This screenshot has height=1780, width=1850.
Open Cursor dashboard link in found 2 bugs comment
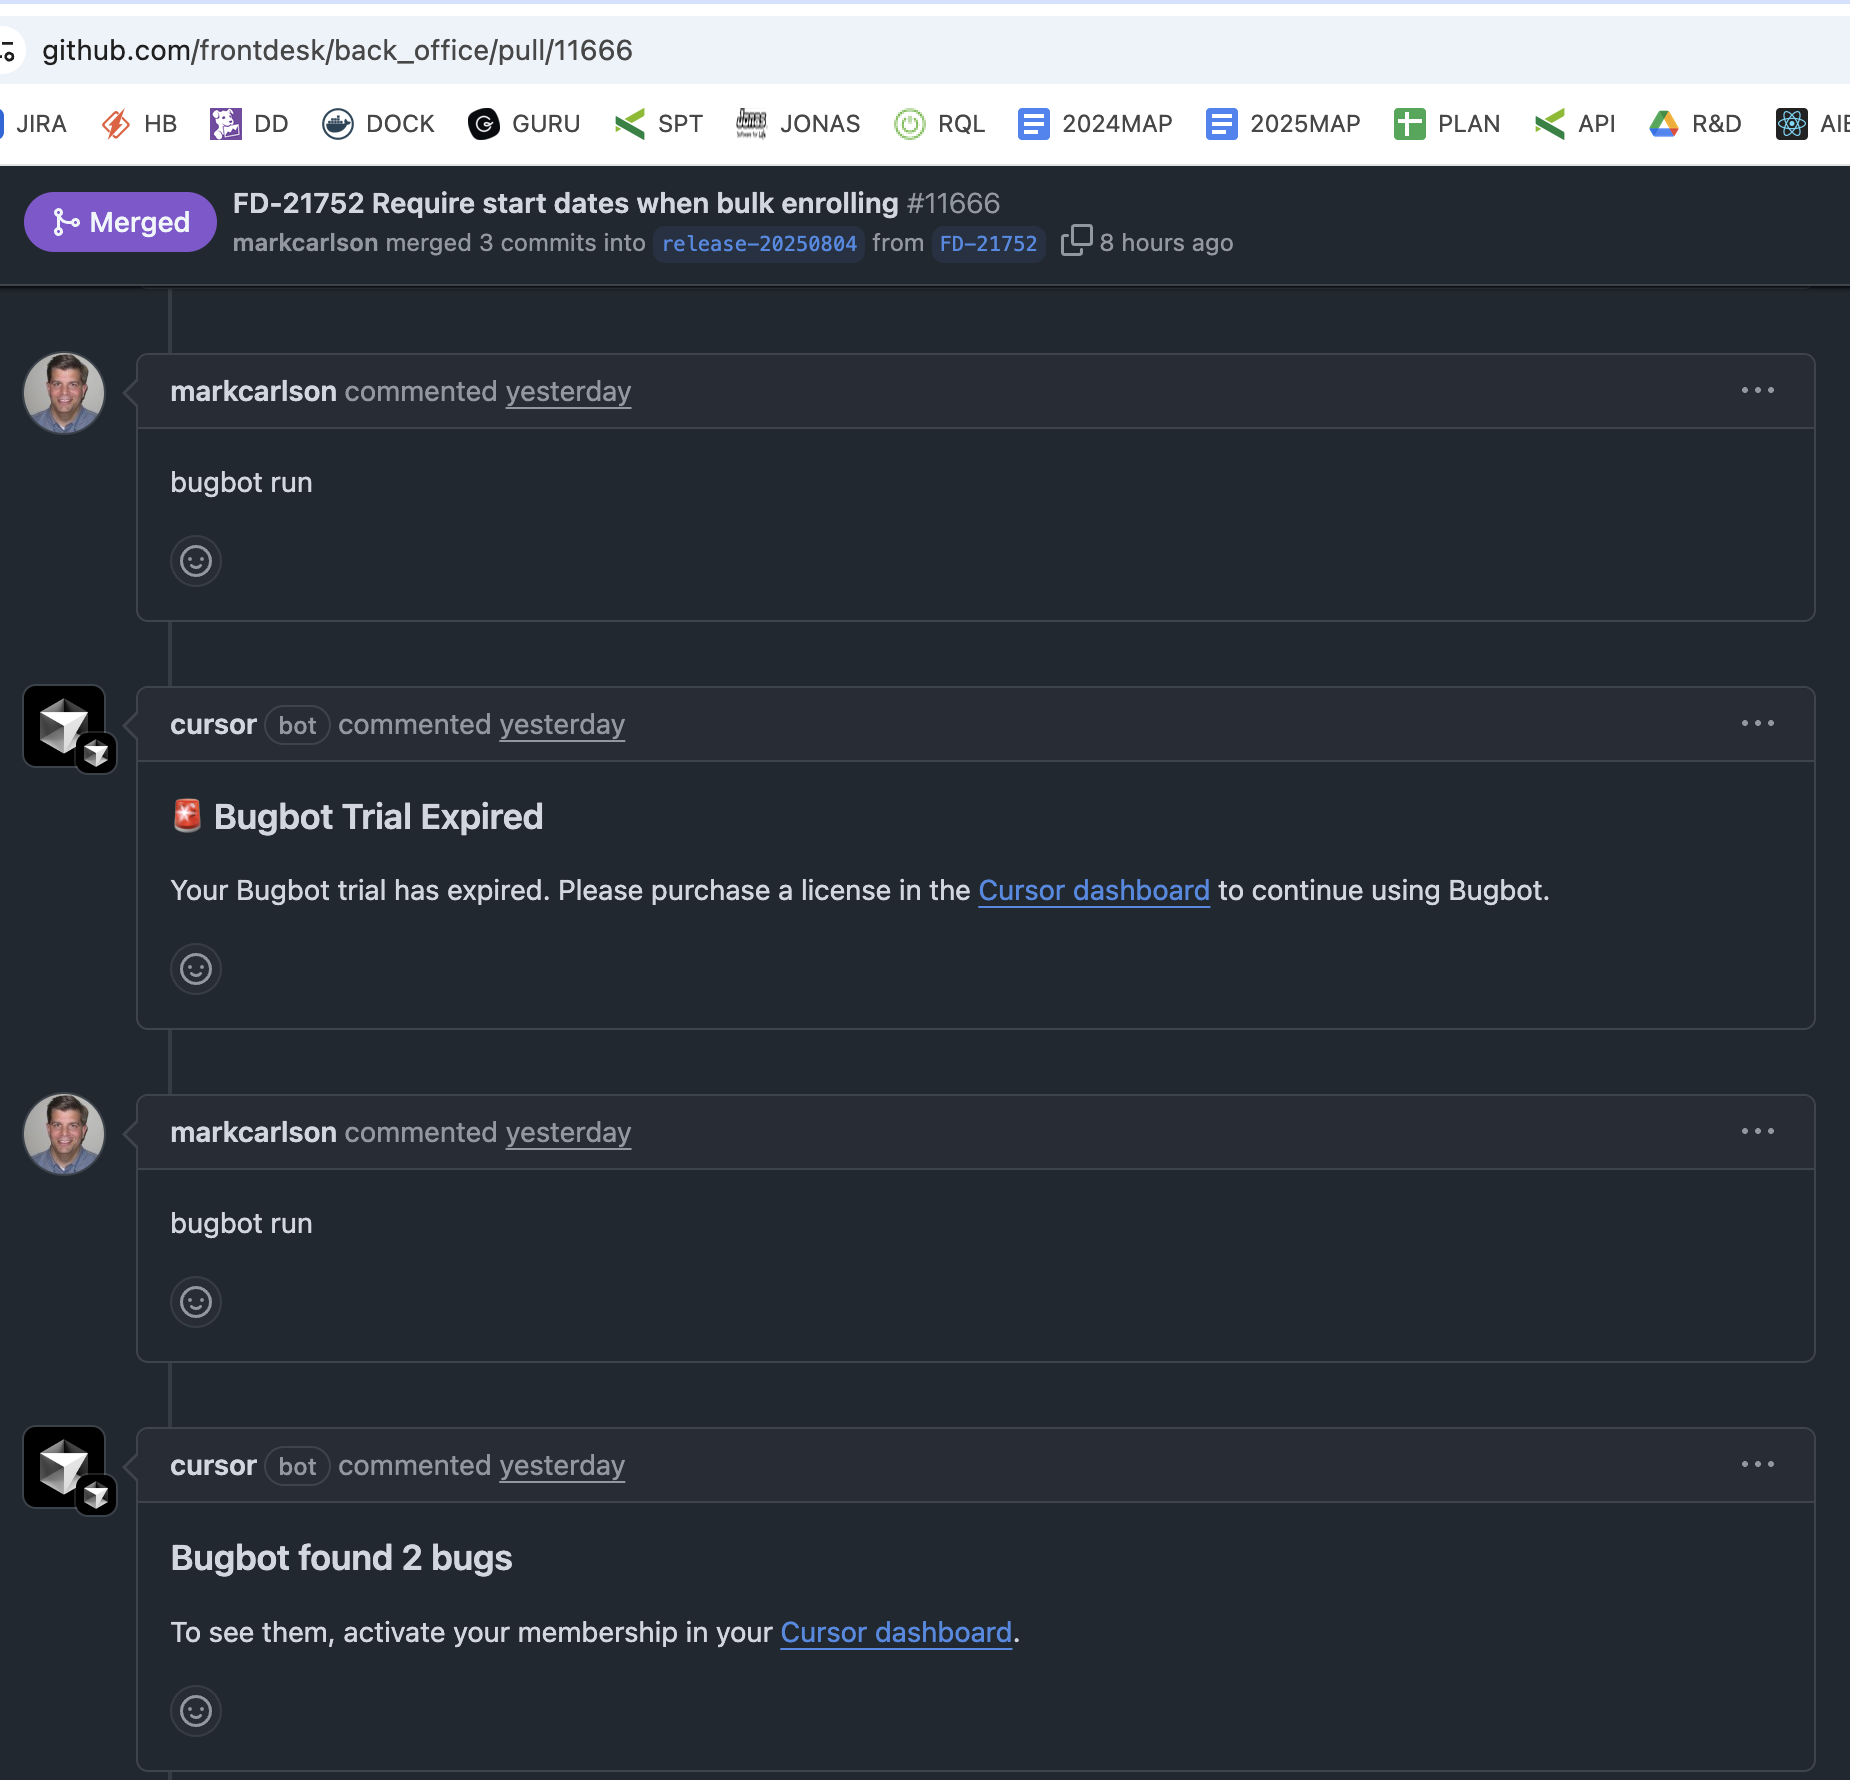896,1632
